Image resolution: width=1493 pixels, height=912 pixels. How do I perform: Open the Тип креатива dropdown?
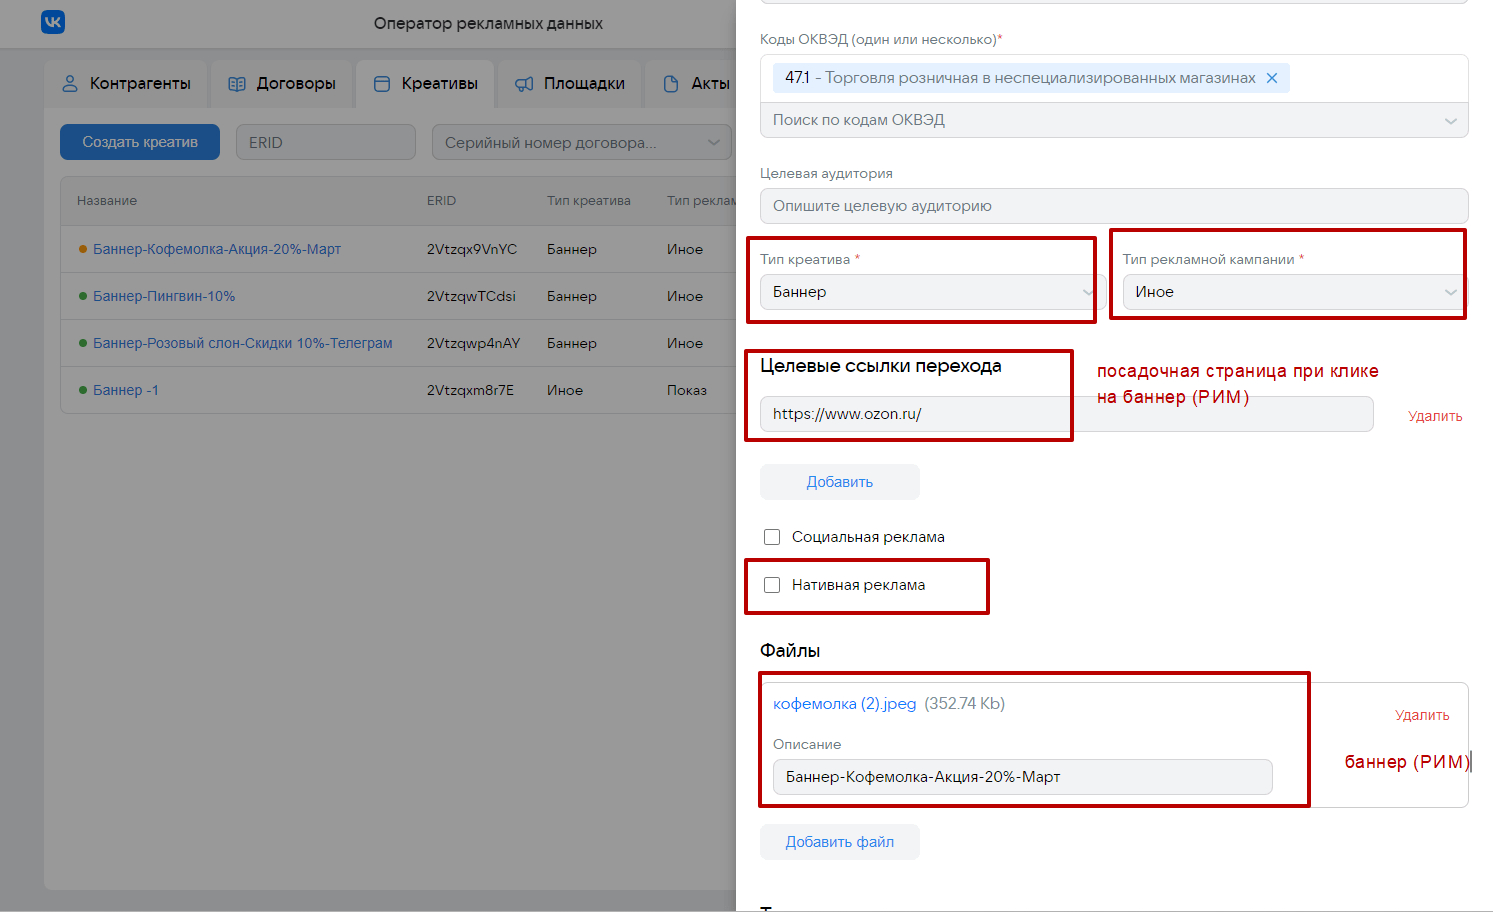[x=927, y=292]
